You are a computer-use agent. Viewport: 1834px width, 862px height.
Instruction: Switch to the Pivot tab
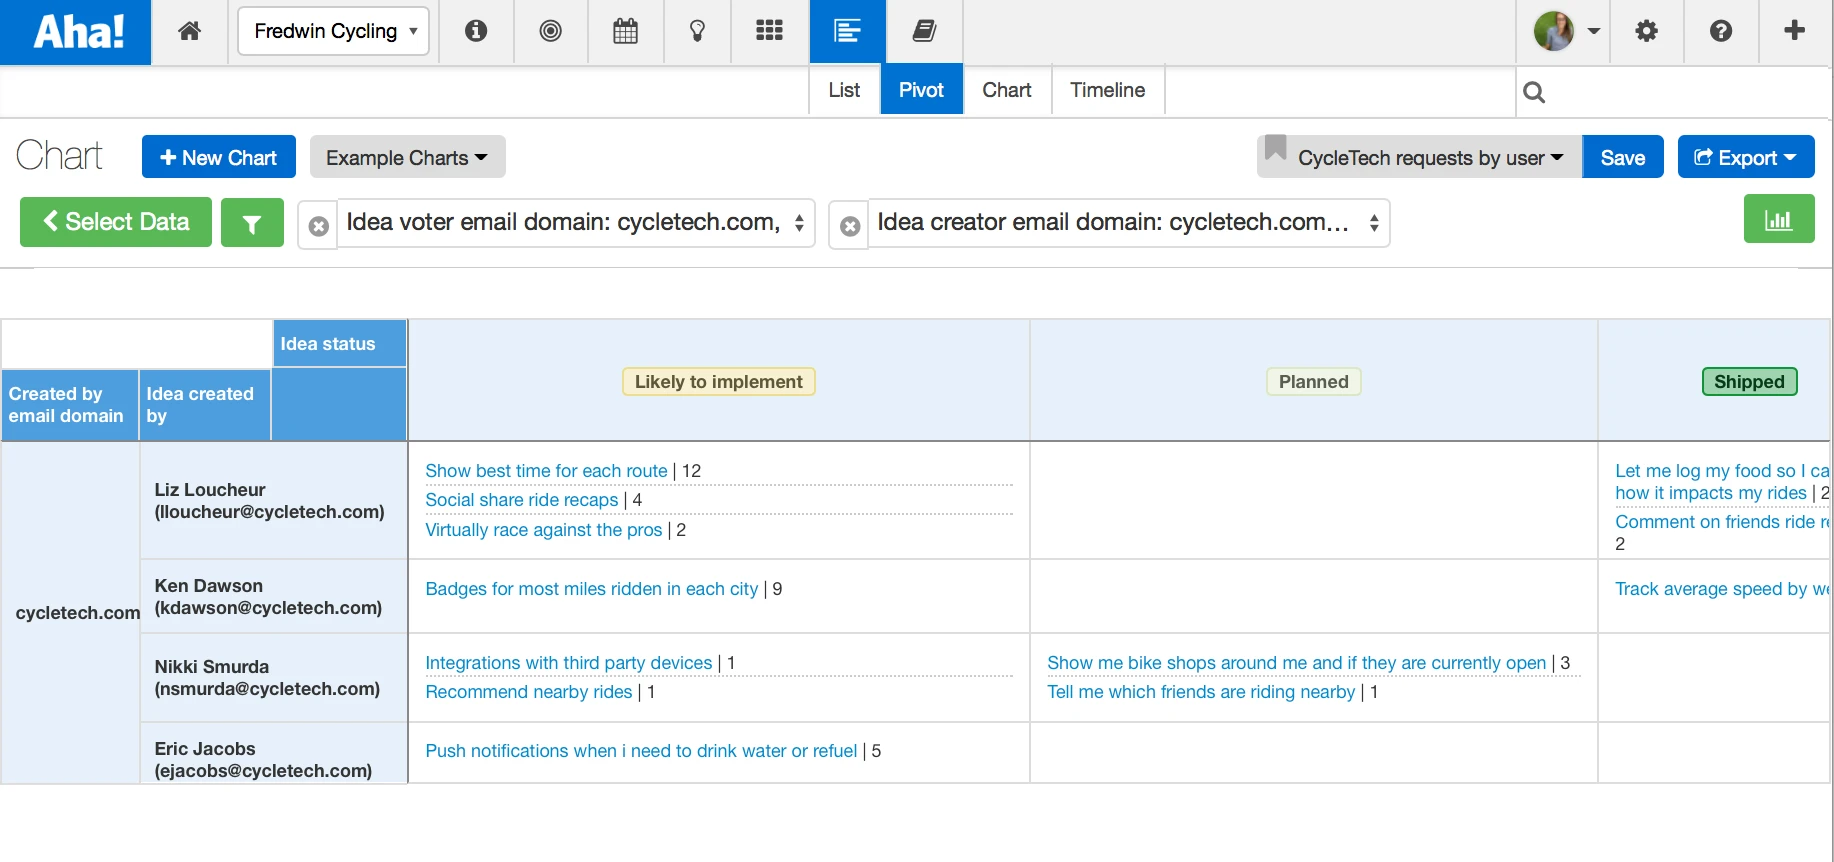coord(921,90)
